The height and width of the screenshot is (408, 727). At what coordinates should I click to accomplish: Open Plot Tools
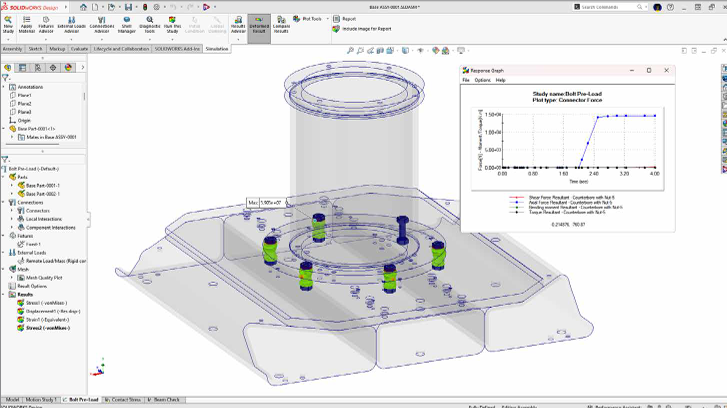click(307, 19)
